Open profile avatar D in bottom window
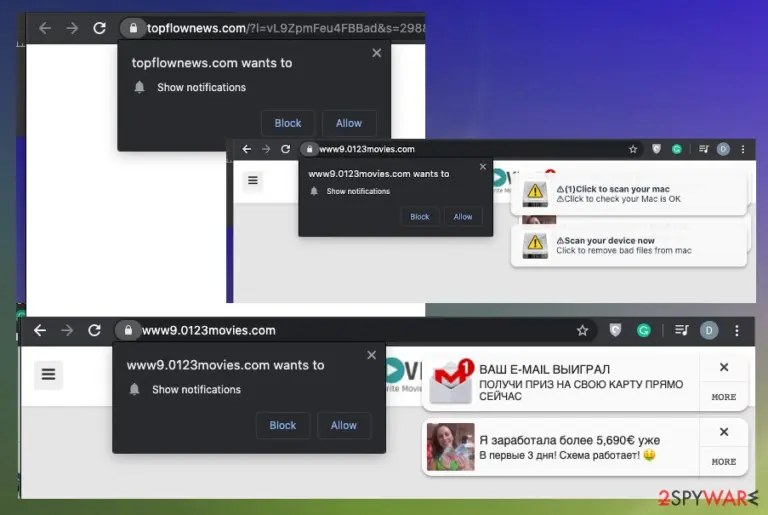This screenshot has height=515, width=768. (709, 331)
